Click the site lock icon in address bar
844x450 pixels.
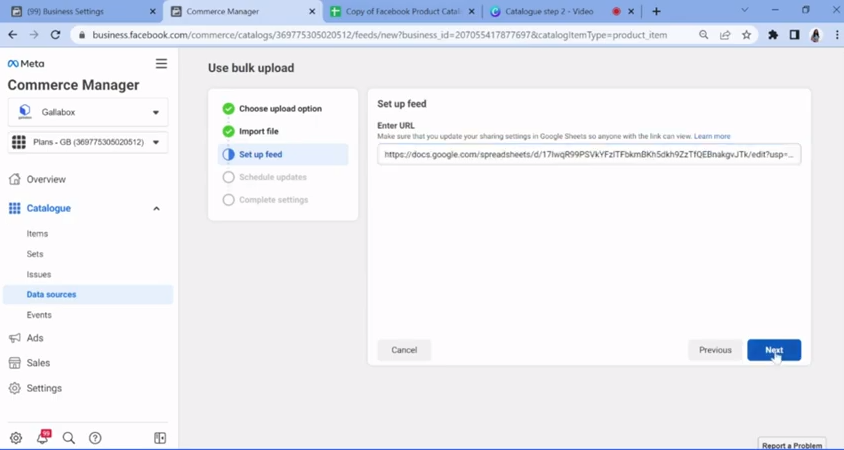click(x=82, y=35)
